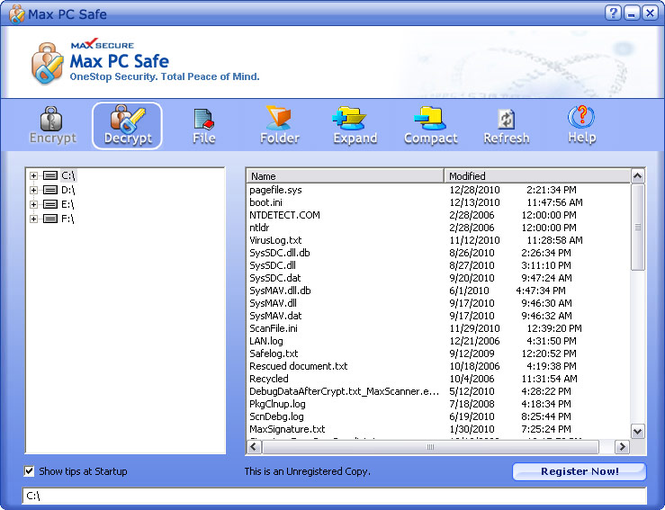Click the D:\ drive icon

pos(50,190)
